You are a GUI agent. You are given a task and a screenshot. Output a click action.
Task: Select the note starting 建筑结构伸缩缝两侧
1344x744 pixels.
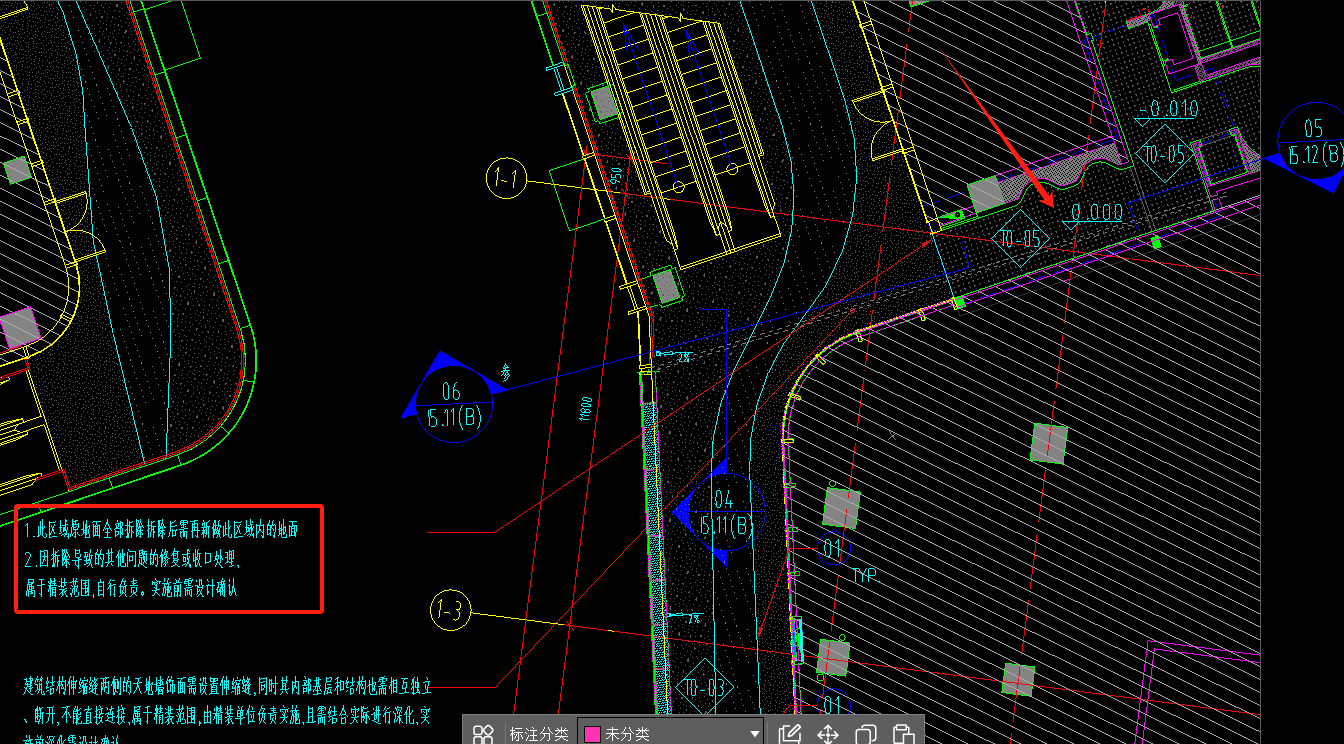click(227, 687)
